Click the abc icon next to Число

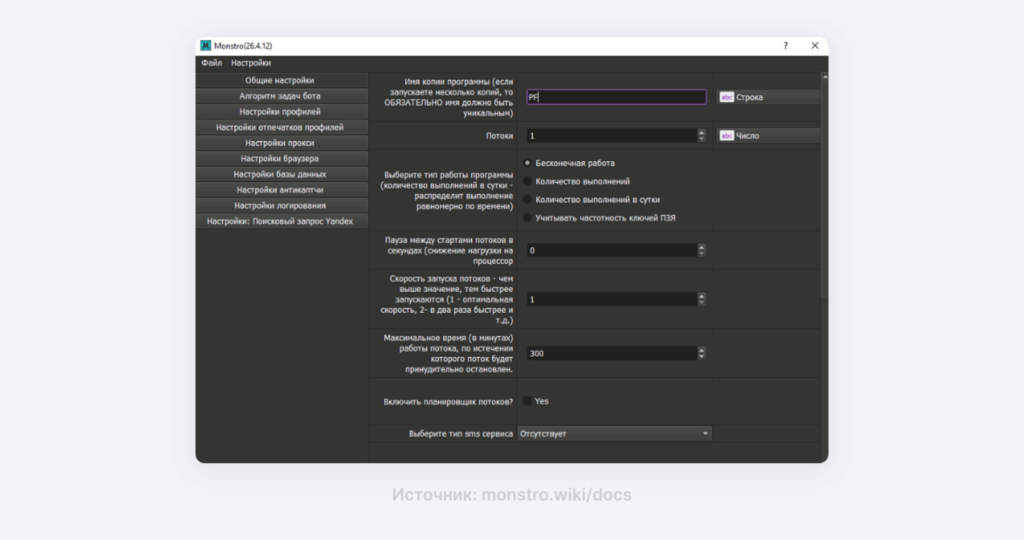[726, 136]
